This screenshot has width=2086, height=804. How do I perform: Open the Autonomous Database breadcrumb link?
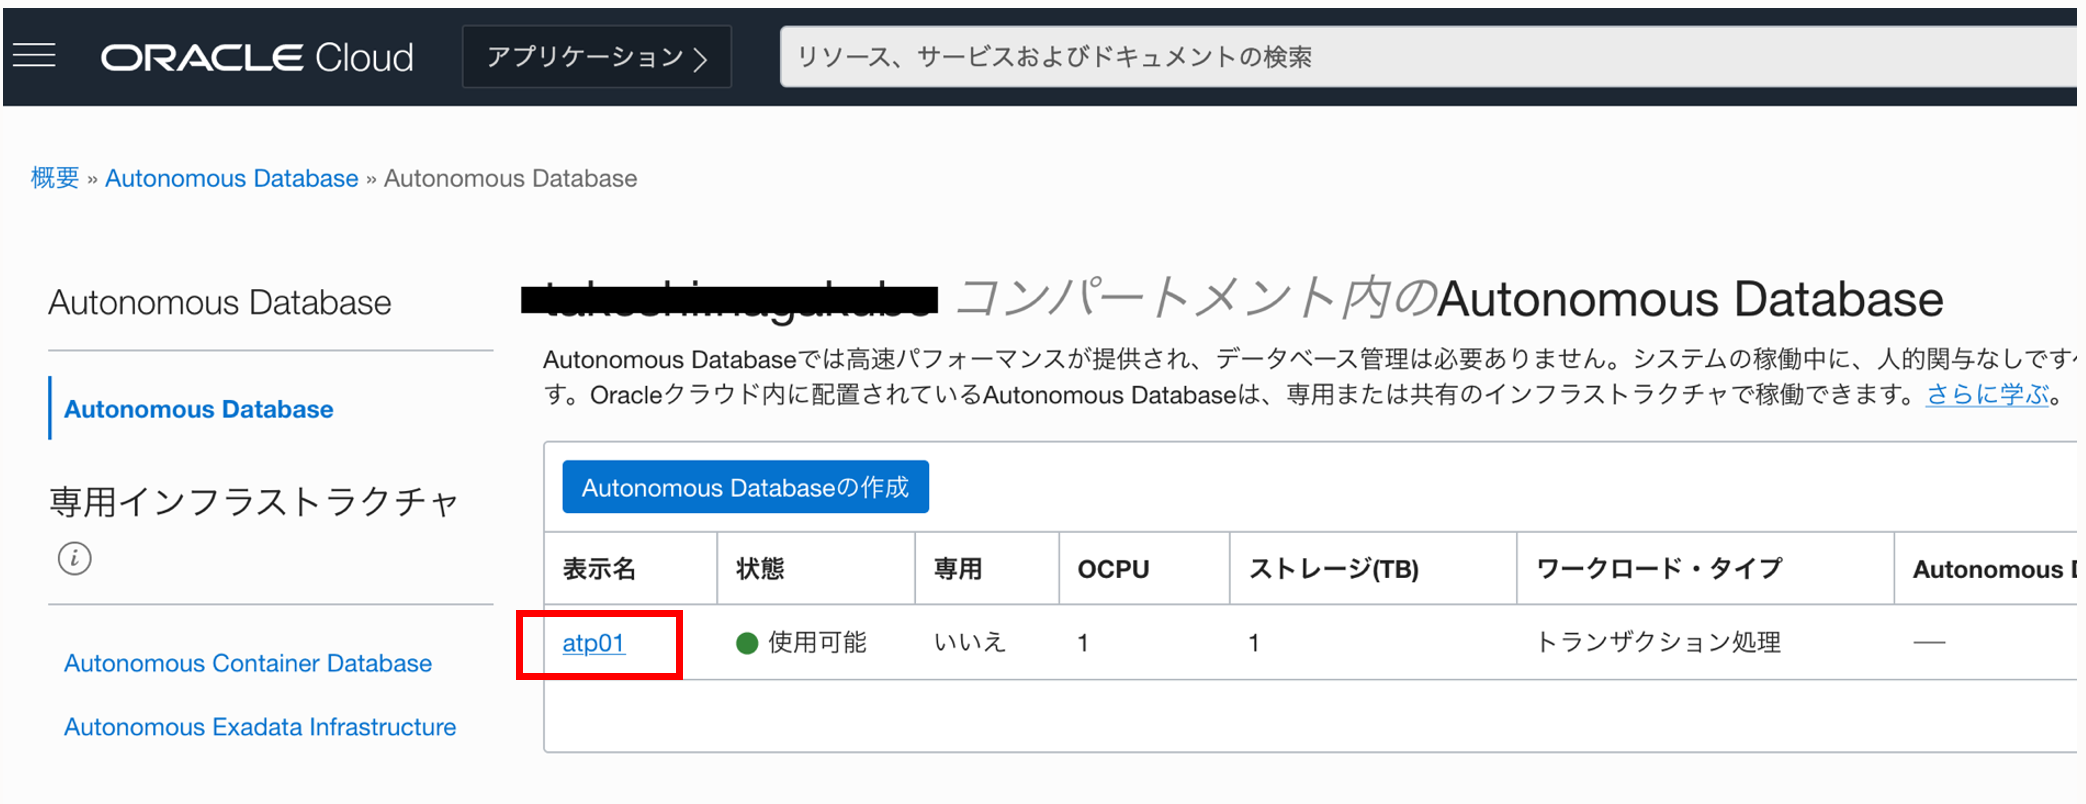coord(231,178)
